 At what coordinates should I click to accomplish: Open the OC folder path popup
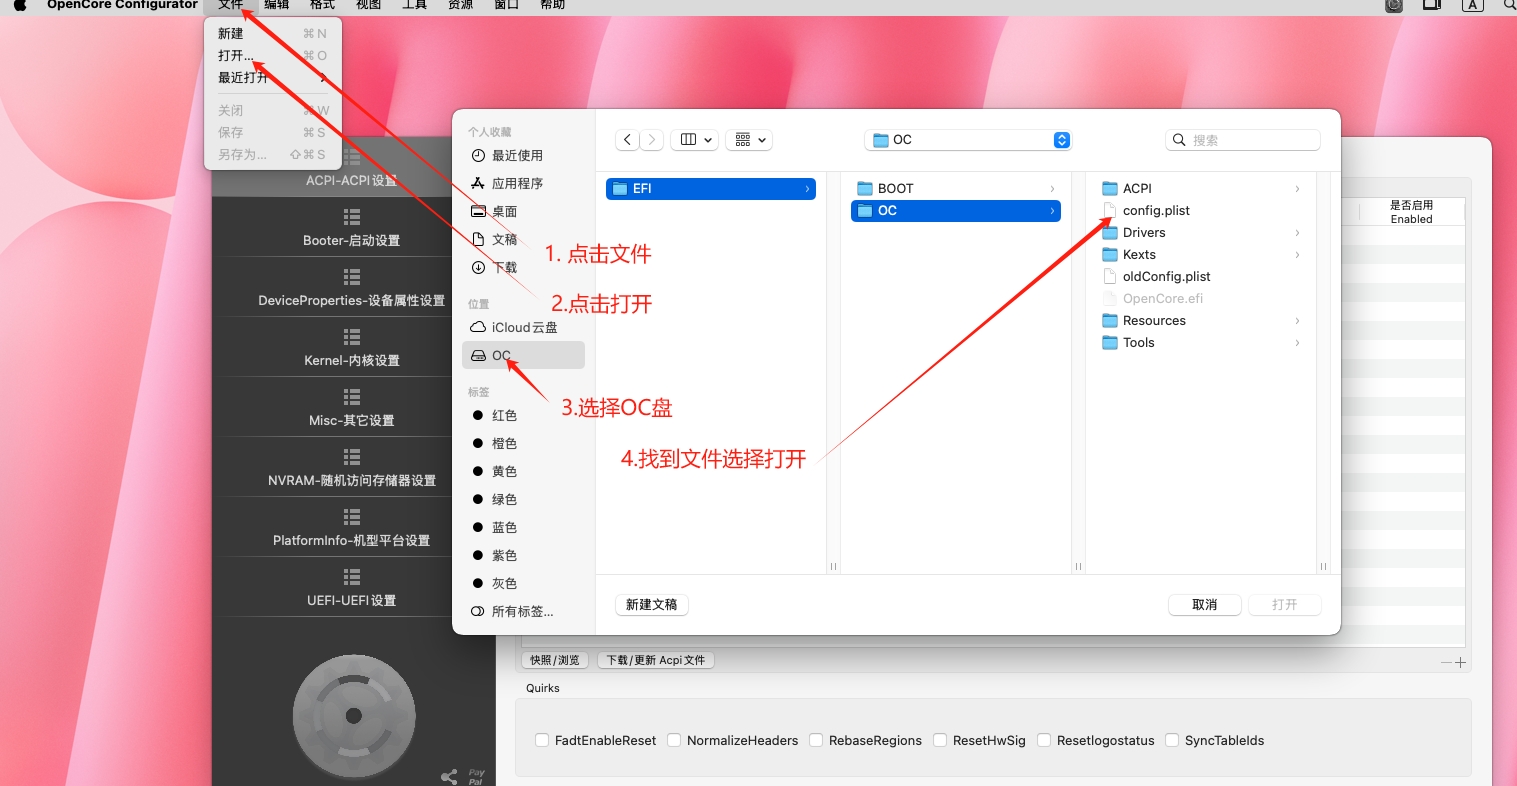tap(968, 140)
